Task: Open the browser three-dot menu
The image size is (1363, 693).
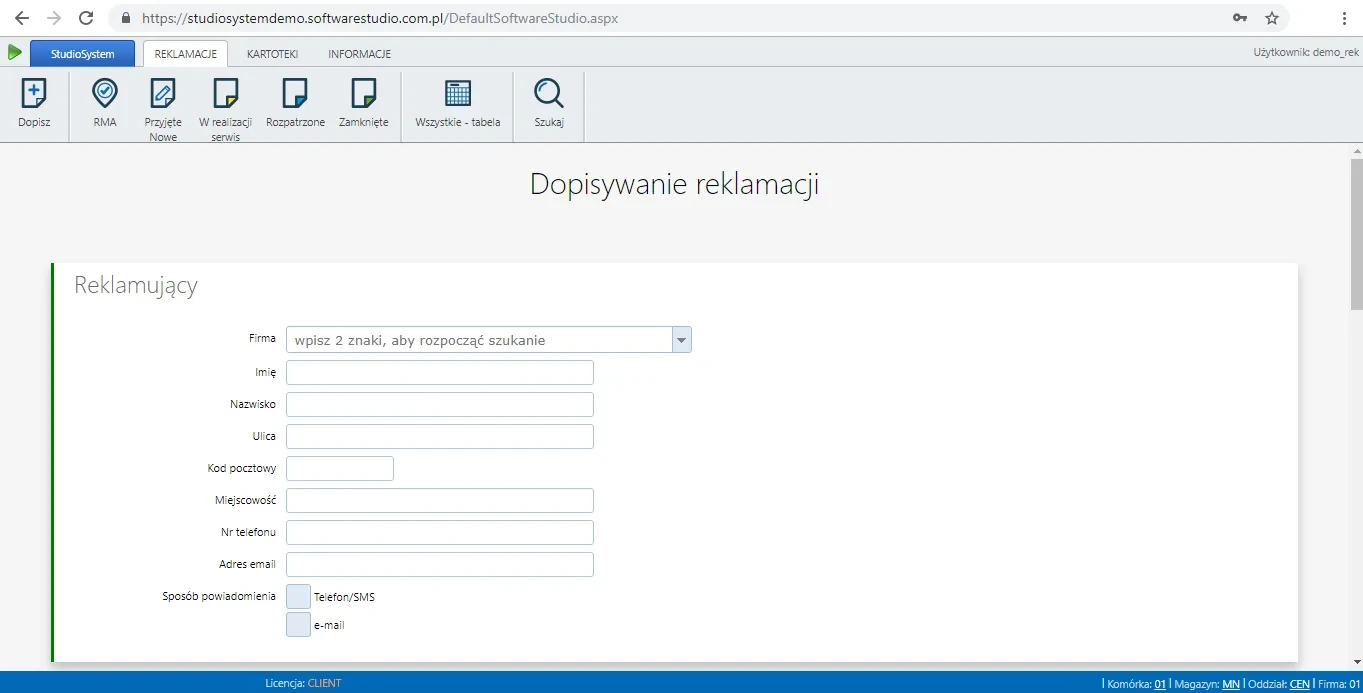Action: pyautogui.click(x=1345, y=18)
